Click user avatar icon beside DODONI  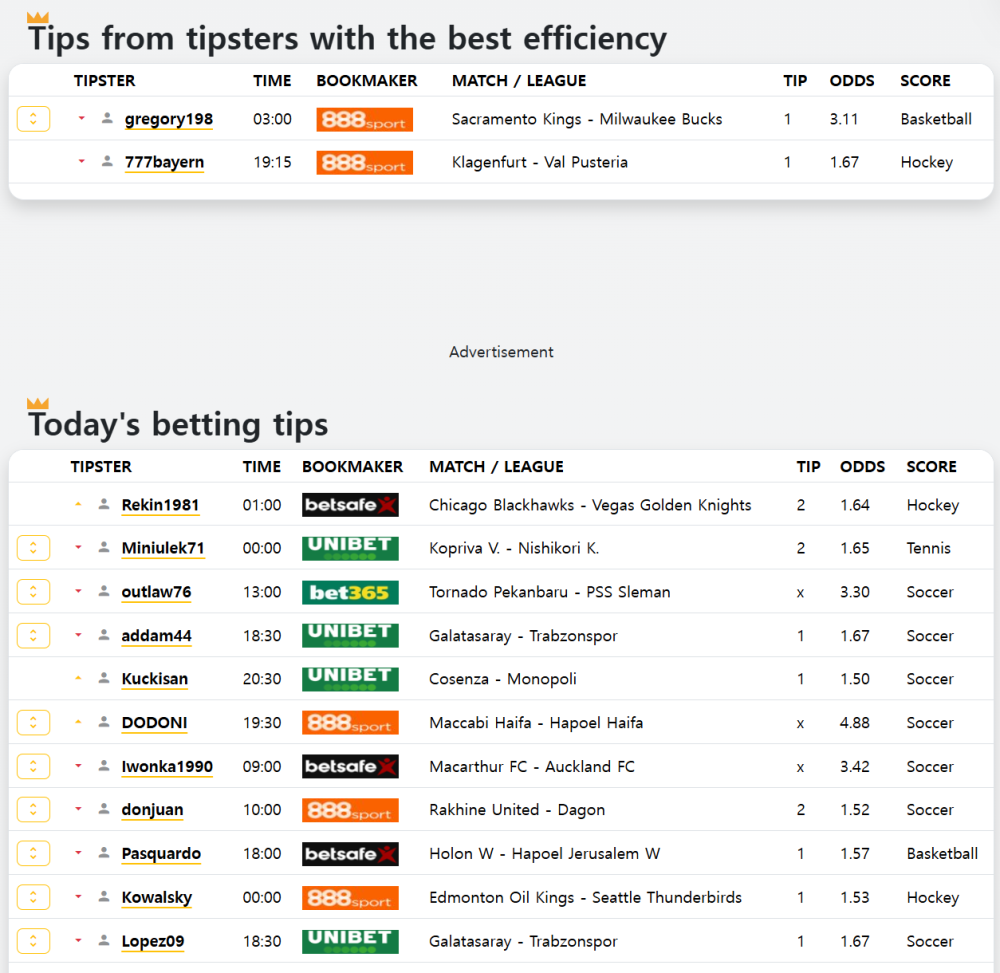tap(104, 722)
